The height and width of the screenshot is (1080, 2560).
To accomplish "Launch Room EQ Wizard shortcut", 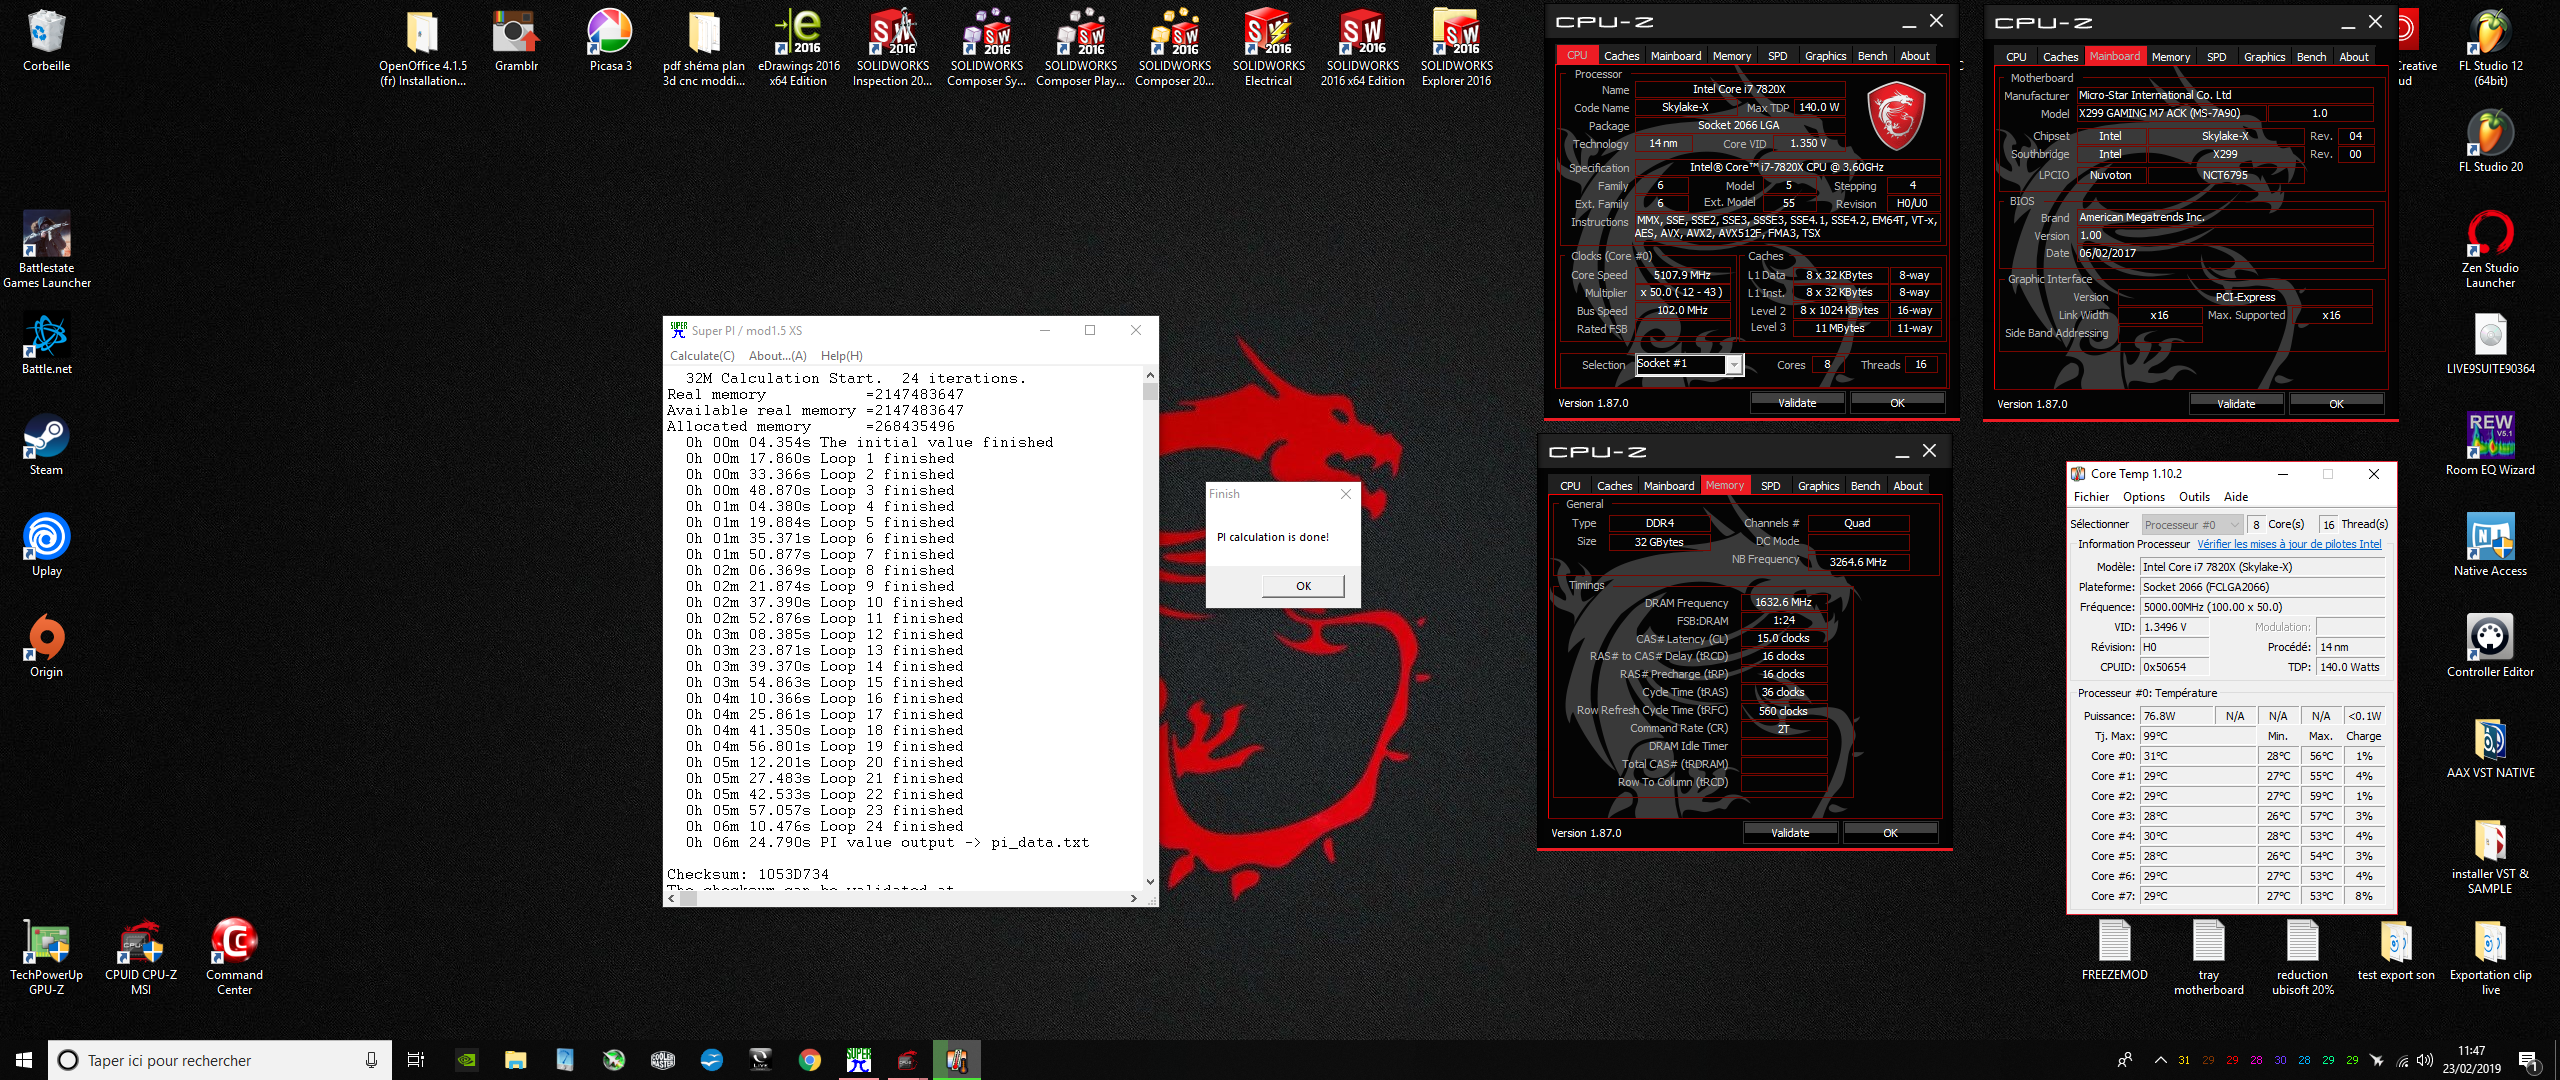I will 2490,444.
